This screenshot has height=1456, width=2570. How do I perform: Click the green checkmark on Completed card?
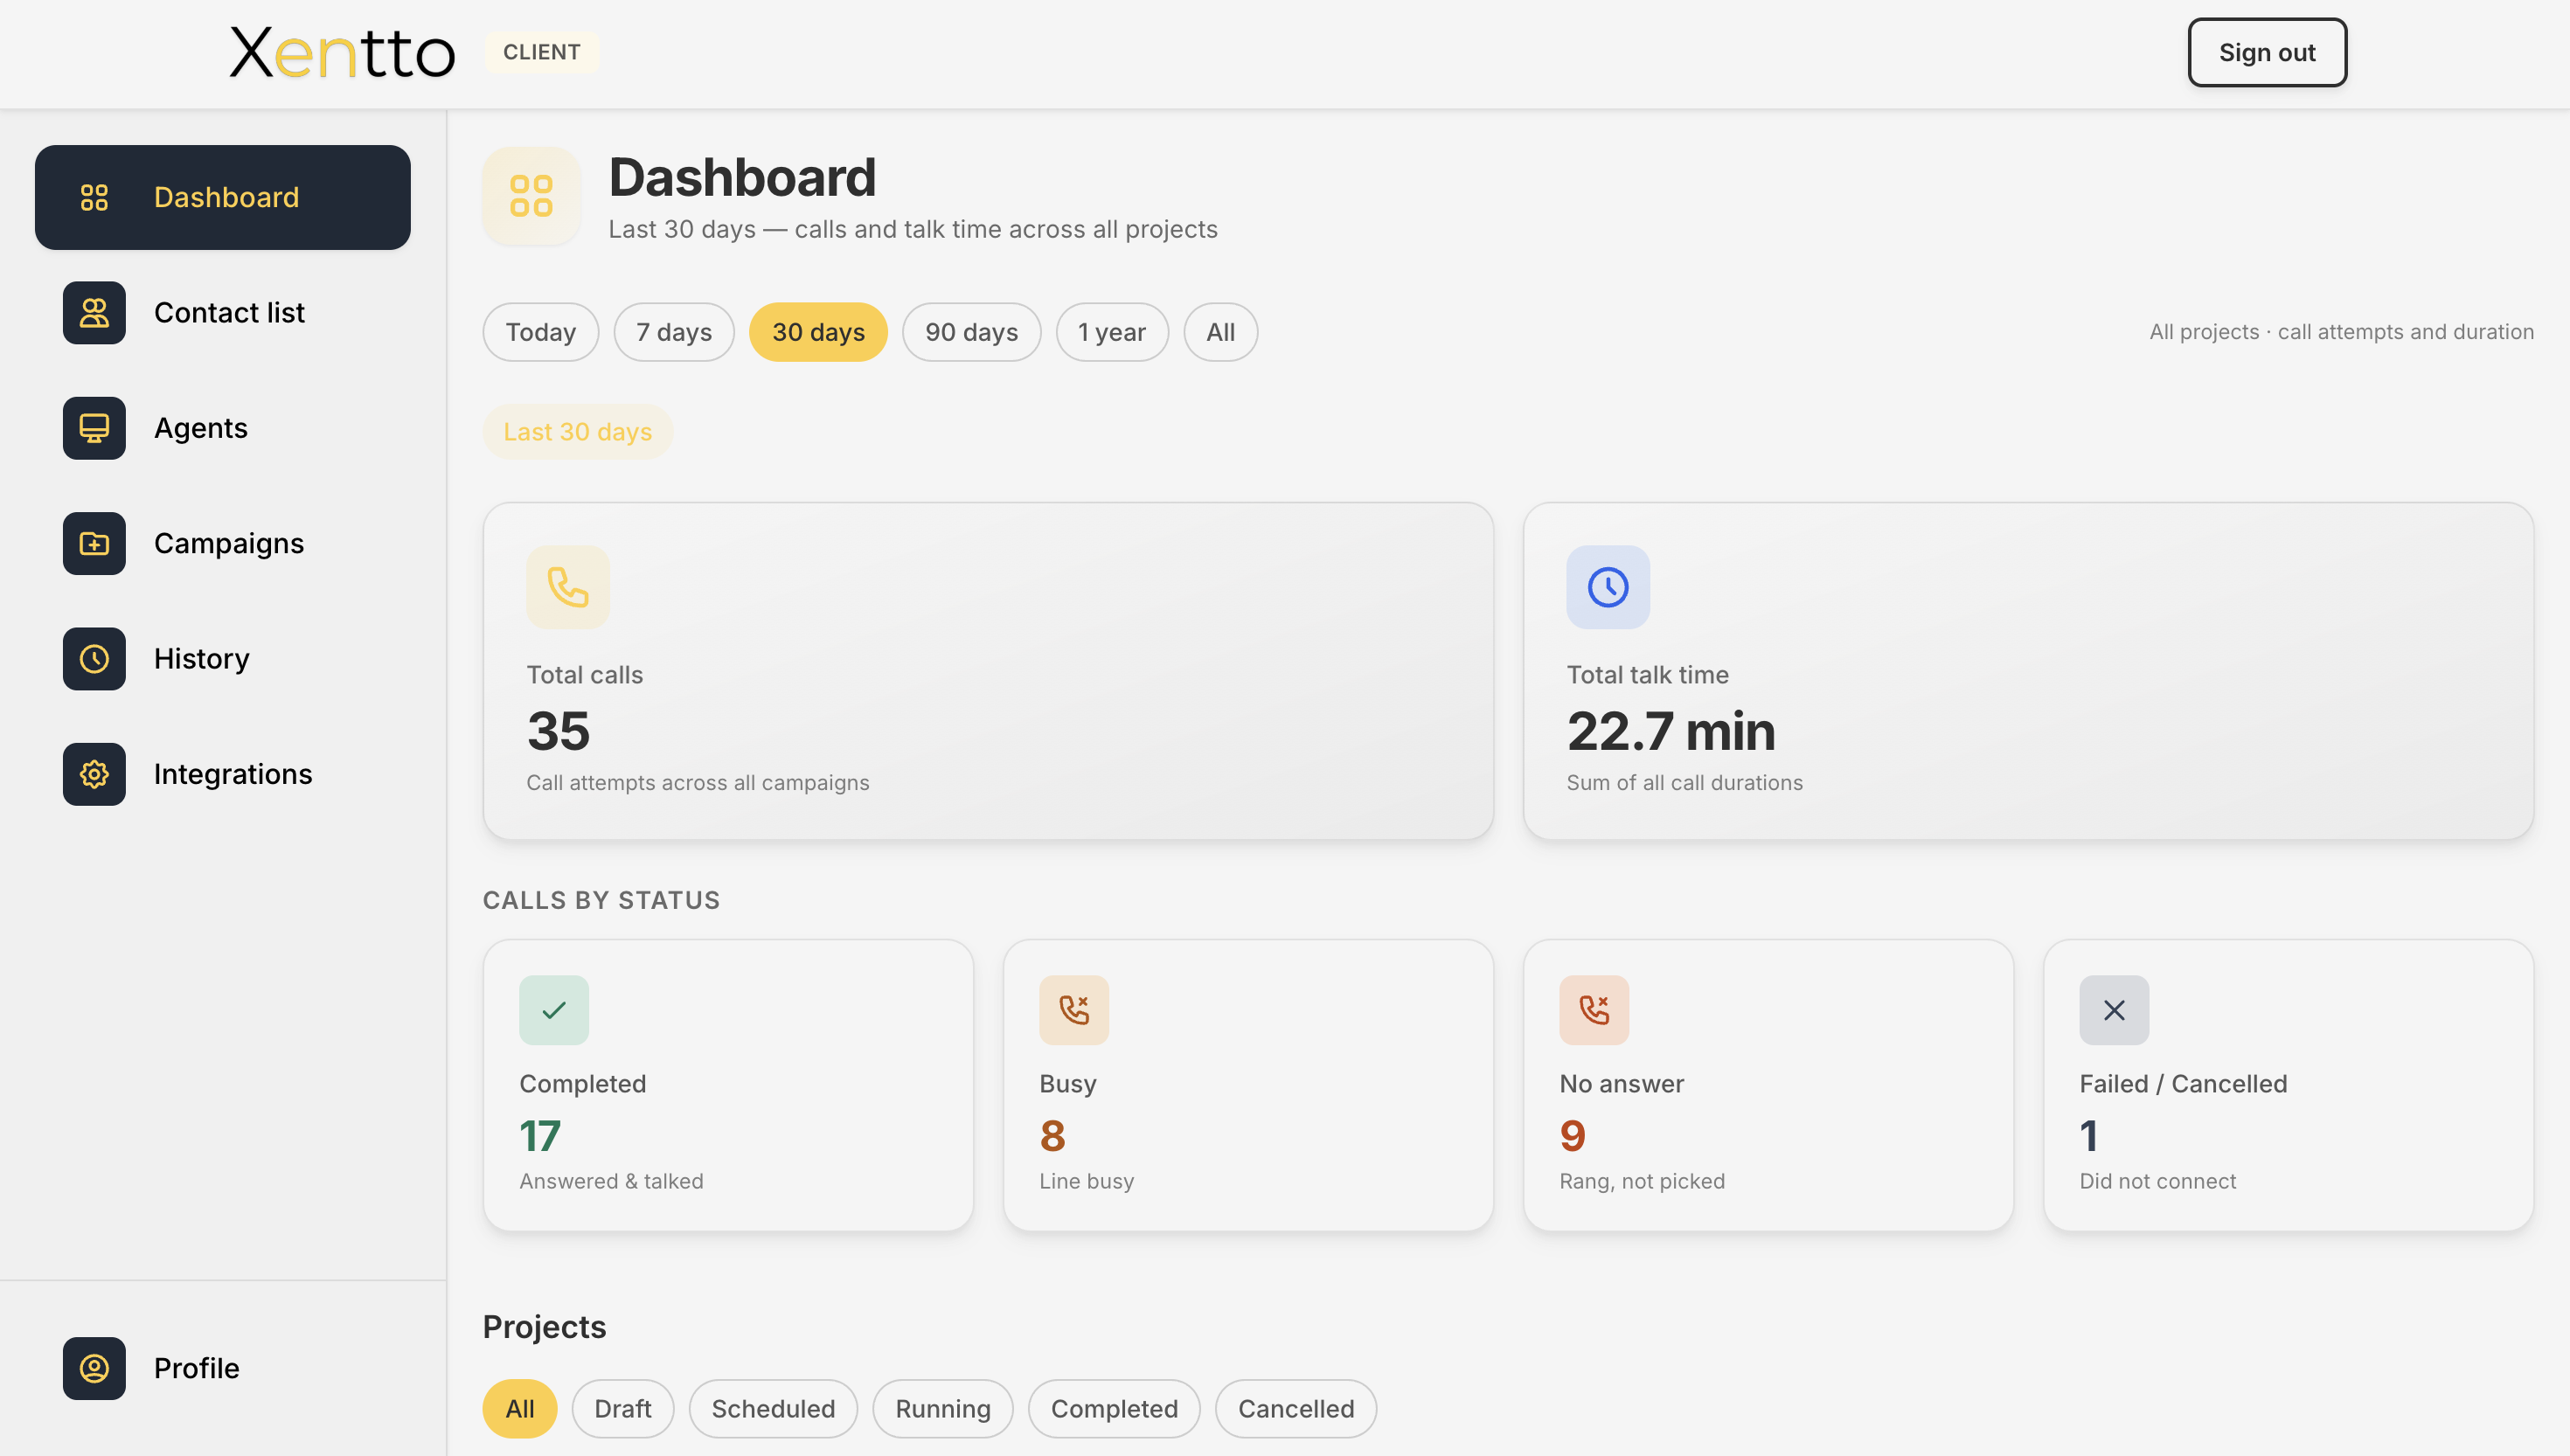pos(553,1010)
